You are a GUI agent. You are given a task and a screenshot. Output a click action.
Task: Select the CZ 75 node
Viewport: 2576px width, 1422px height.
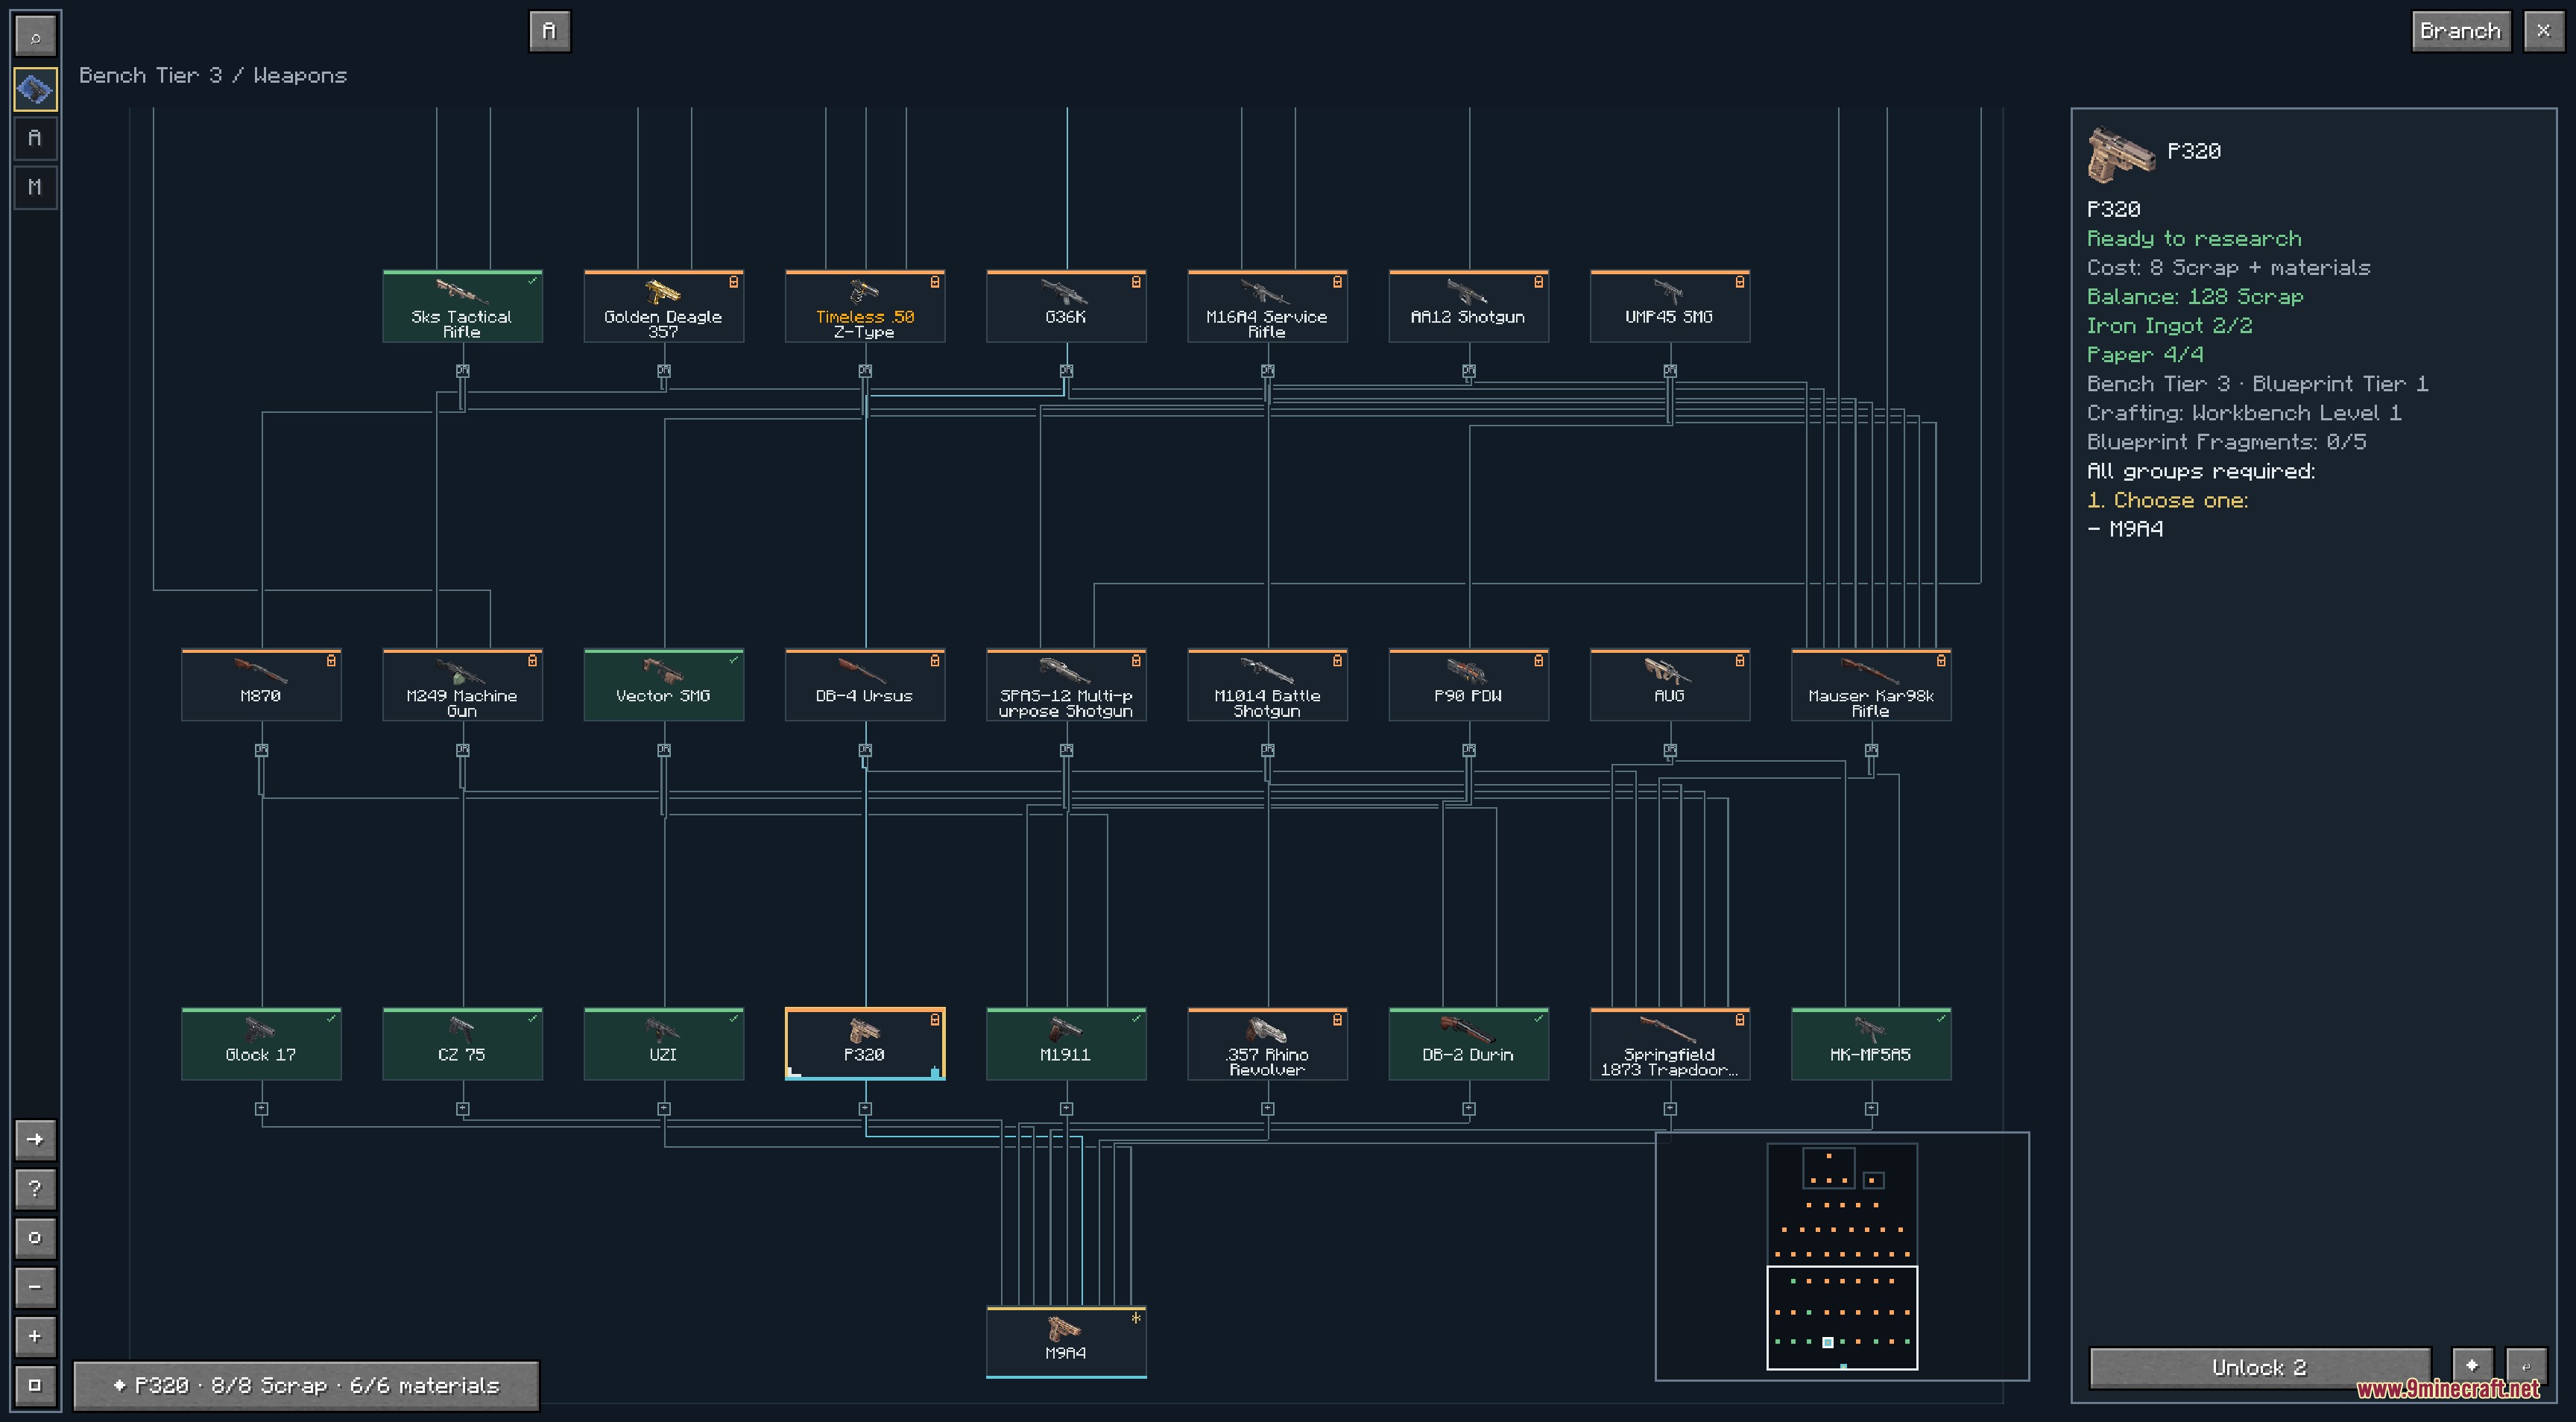[462, 1043]
